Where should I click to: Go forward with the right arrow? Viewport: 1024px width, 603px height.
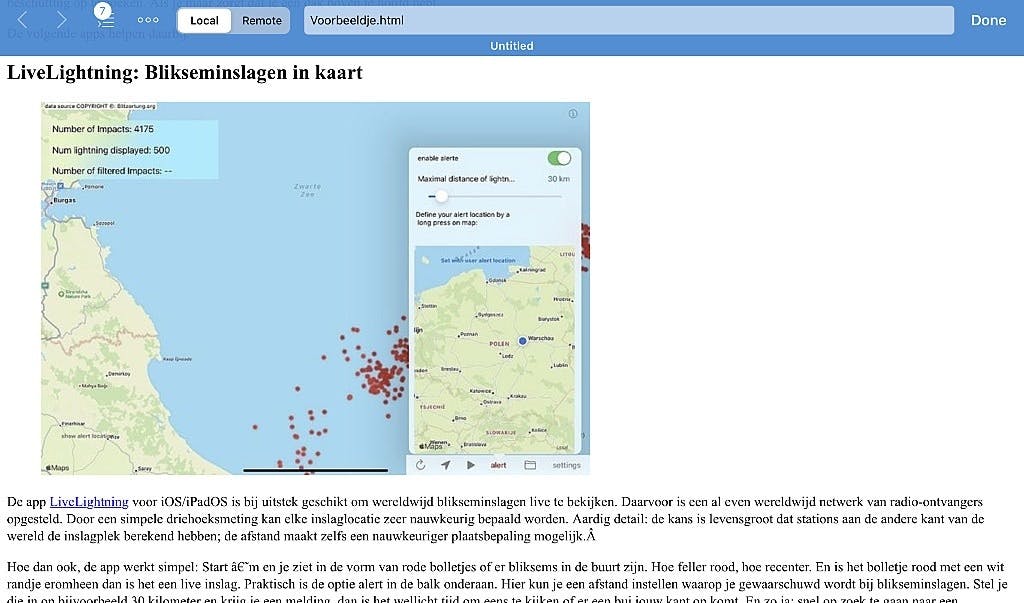click(61, 20)
